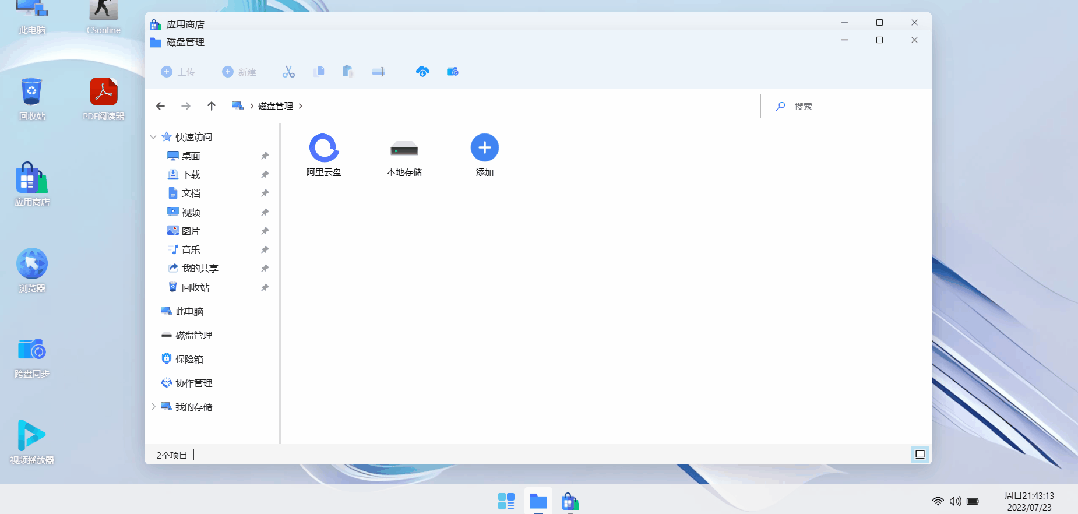
Task: Toggle the pin next to 我的共享
Action: [265, 269]
